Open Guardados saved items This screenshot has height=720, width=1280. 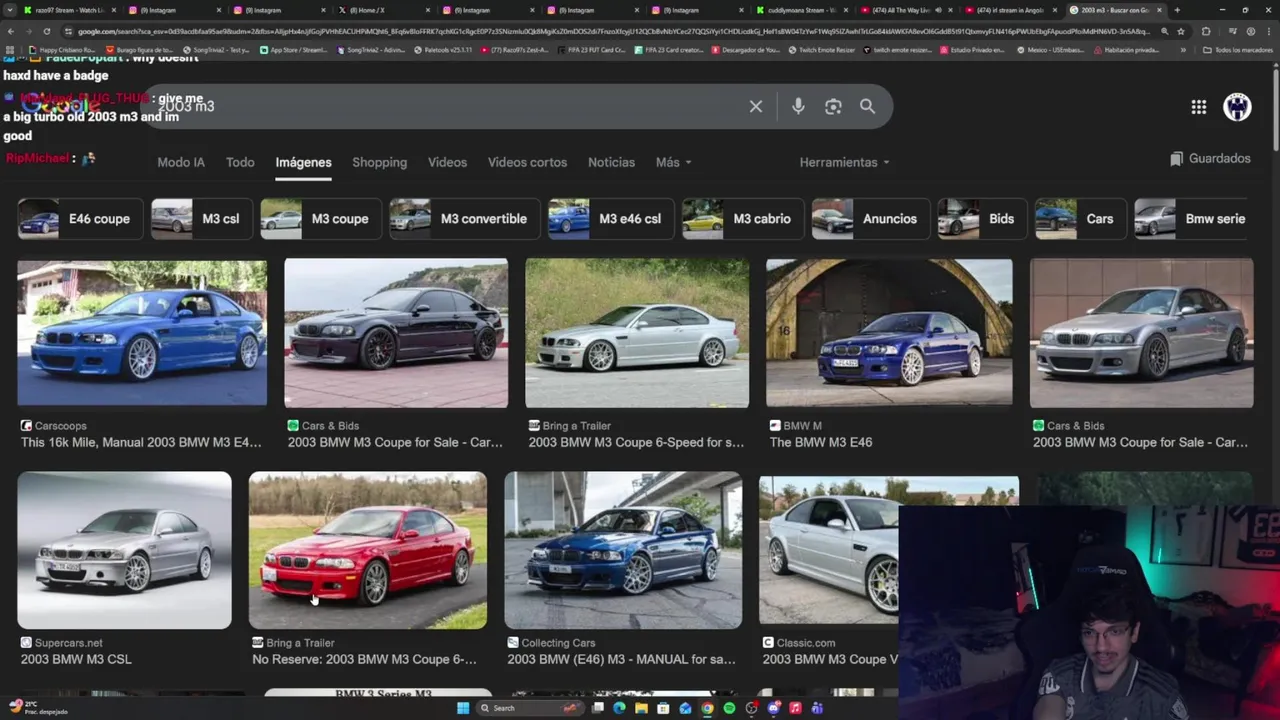tap(1210, 158)
